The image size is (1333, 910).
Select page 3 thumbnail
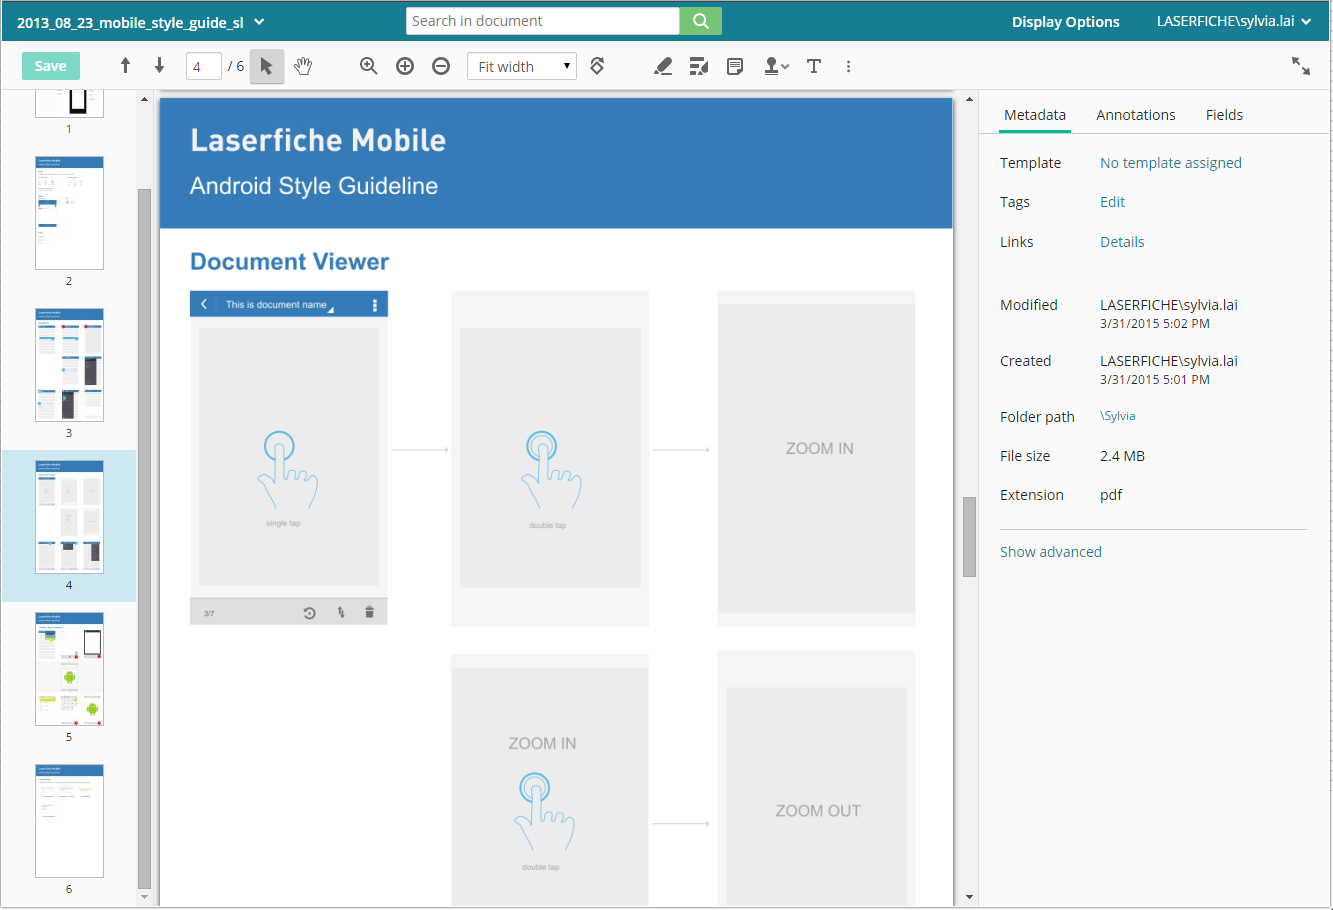[x=69, y=365]
